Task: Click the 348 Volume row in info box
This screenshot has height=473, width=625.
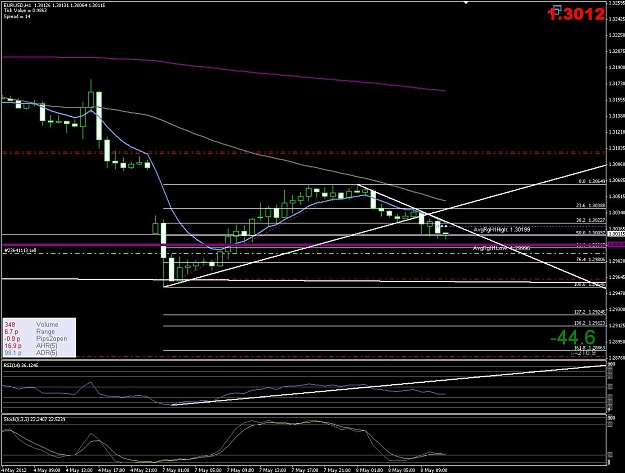Action: coord(31,324)
